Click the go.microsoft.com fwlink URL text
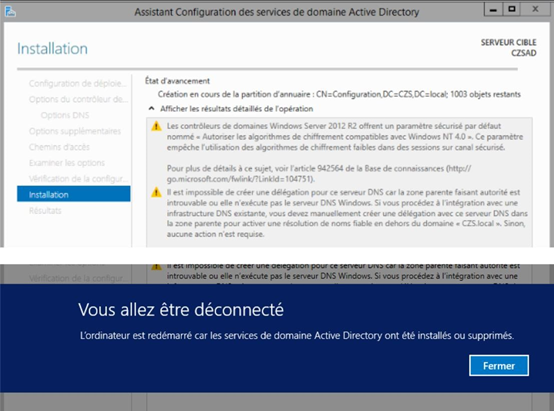This screenshot has height=411, width=554. 240,179
